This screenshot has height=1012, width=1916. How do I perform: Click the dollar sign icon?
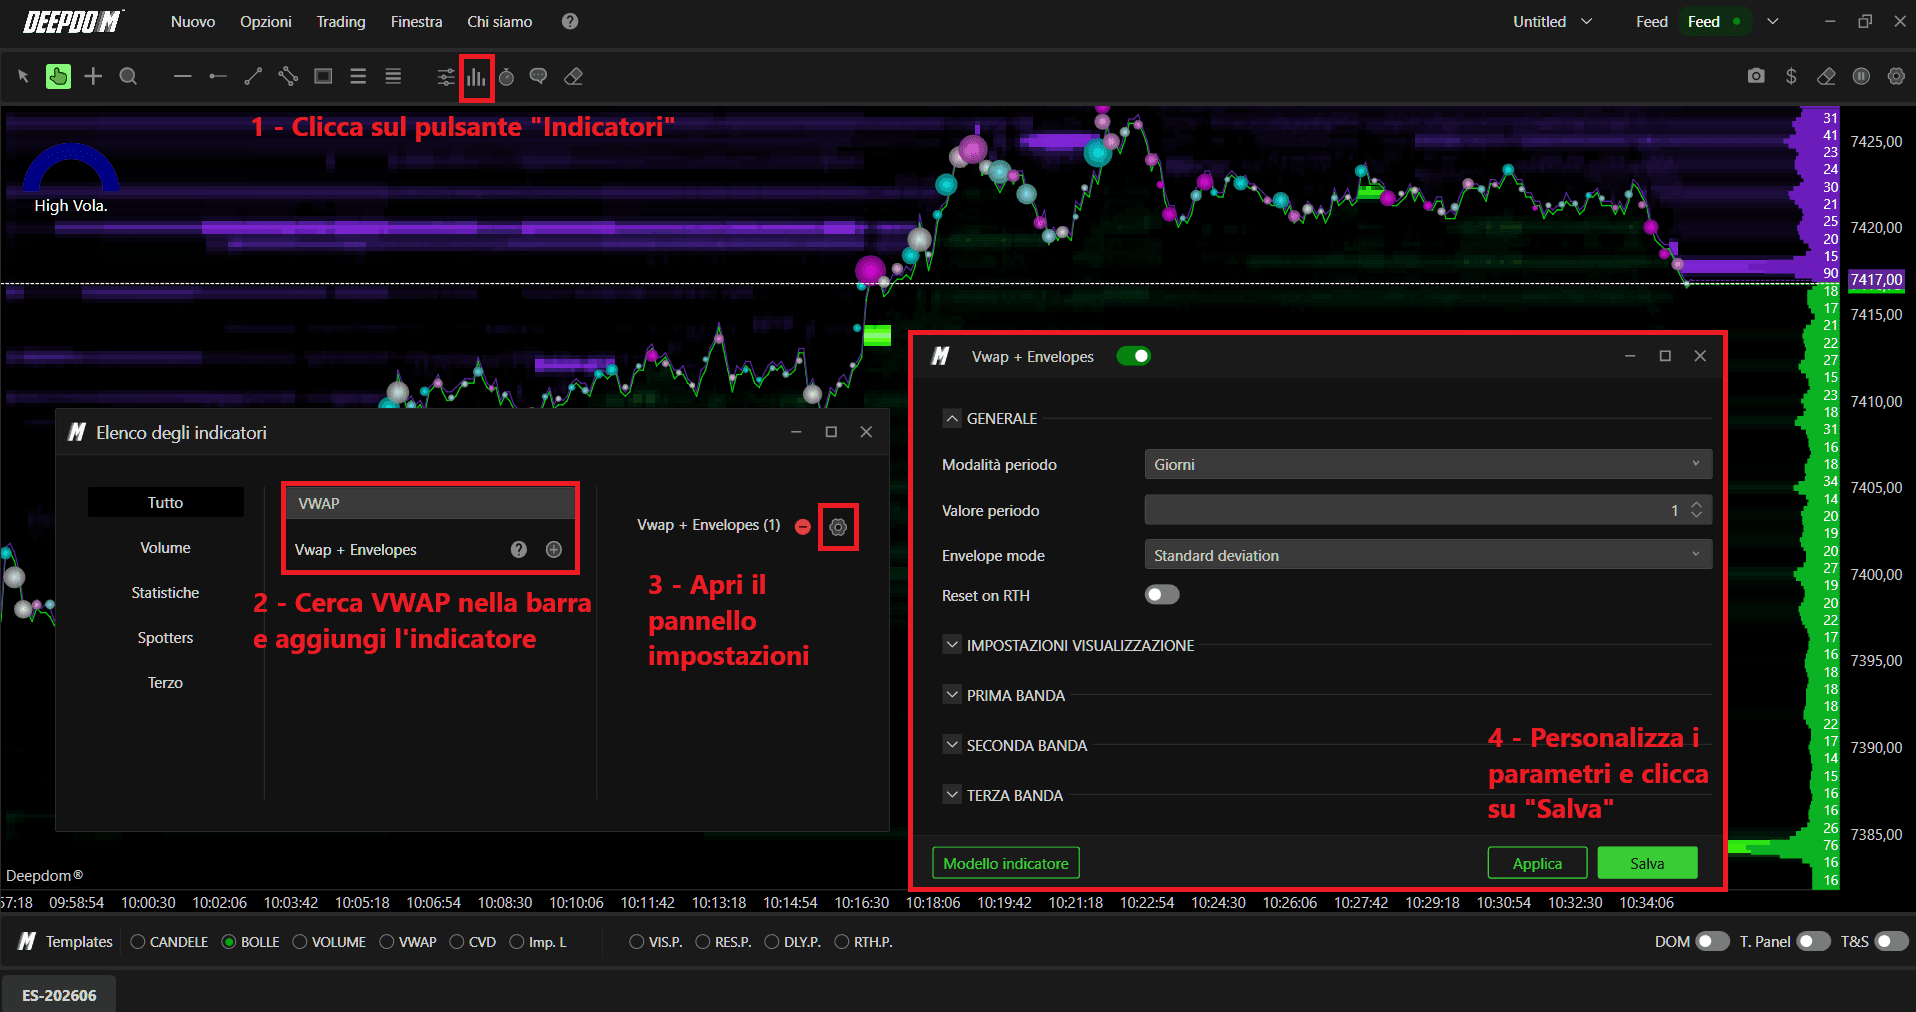[x=1791, y=76]
